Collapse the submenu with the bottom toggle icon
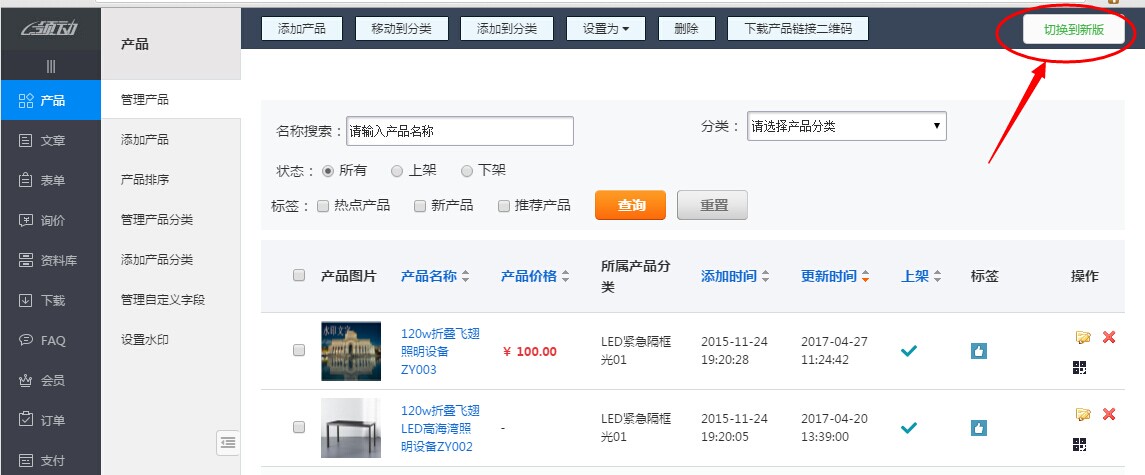Viewport: 1145px width, 475px height. click(228, 442)
